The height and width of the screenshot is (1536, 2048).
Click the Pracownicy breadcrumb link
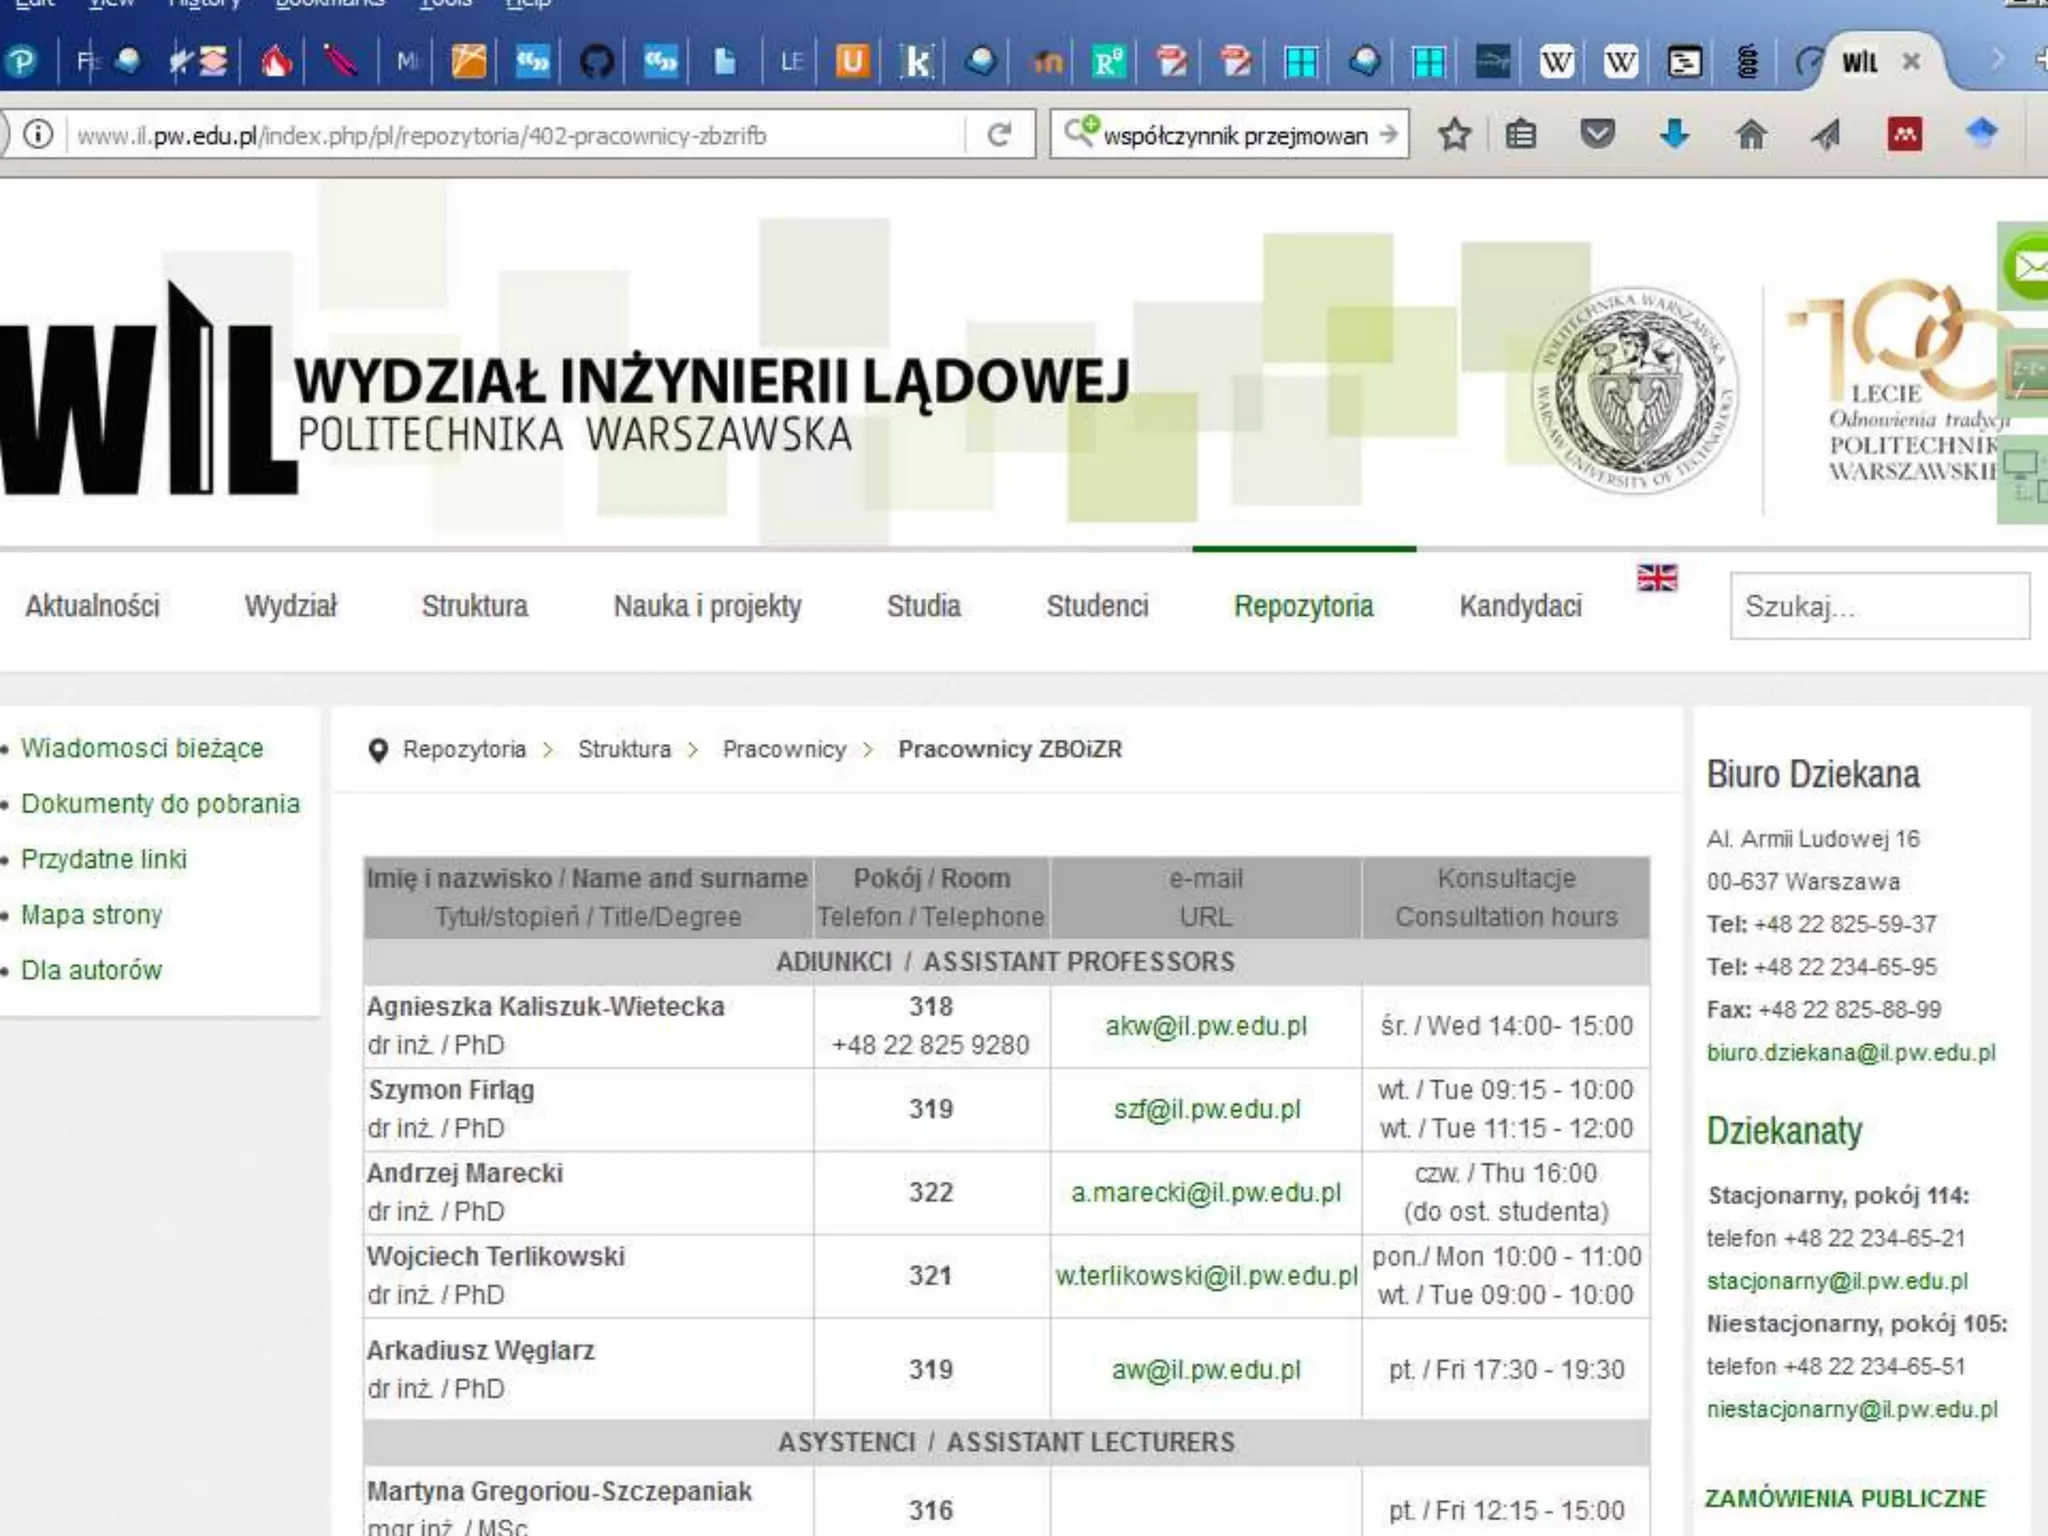(784, 749)
